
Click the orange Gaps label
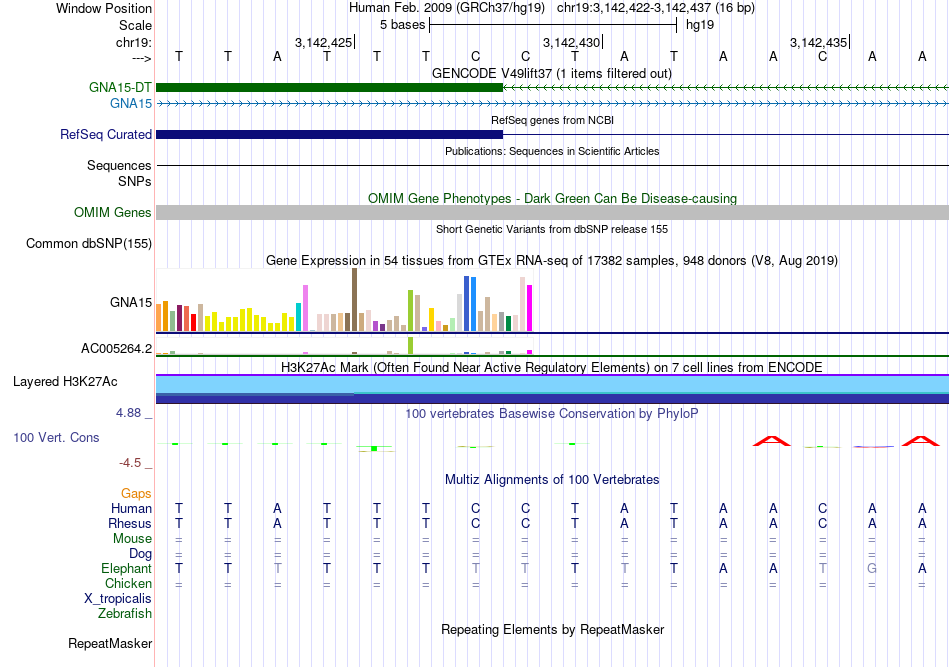tap(136, 494)
